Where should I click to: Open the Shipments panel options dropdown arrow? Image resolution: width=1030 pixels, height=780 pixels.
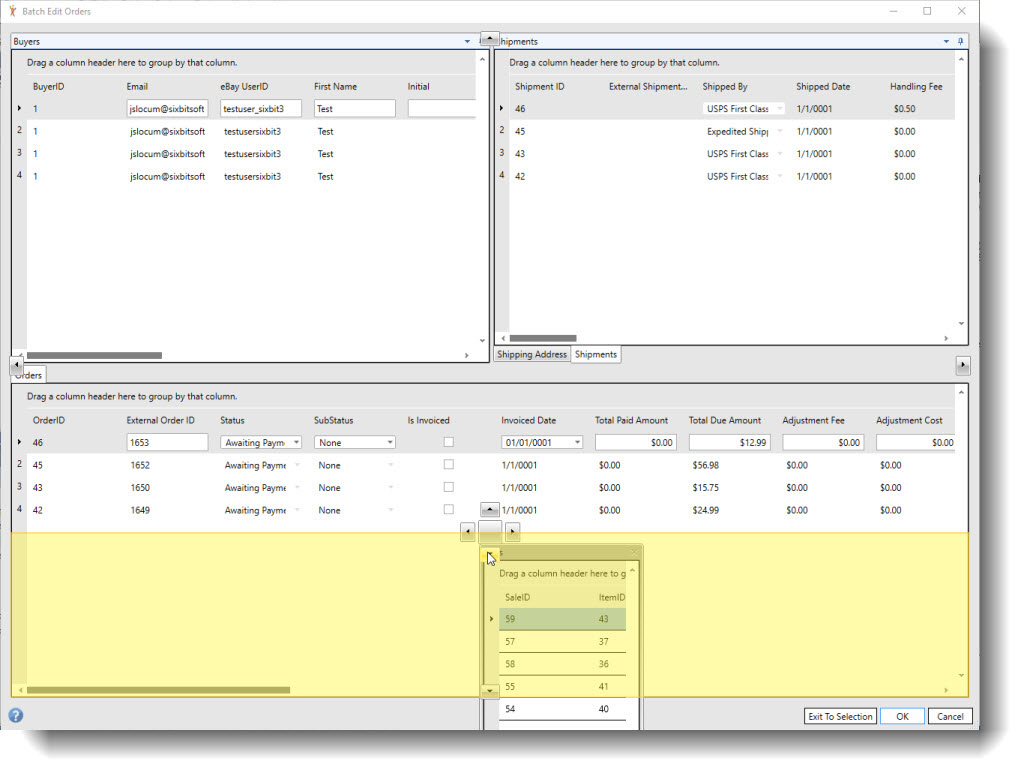(946, 41)
